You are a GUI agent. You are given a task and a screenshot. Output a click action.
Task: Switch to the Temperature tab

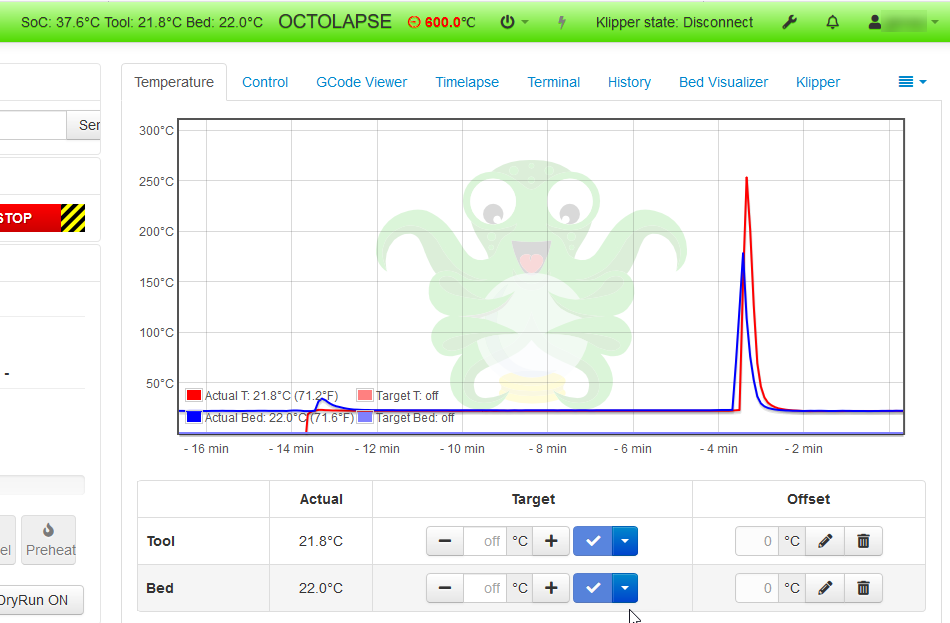point(174,82)
